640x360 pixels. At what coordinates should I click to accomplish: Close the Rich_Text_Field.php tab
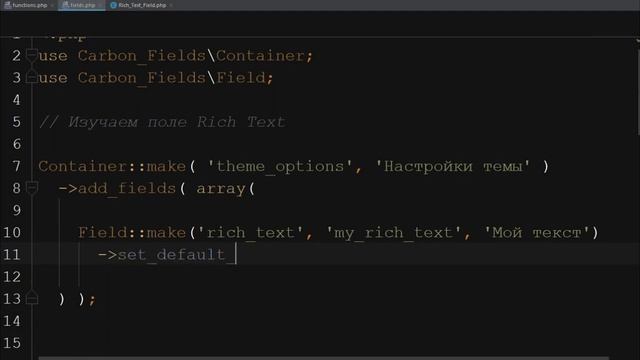pyautogui.click(x=171, y=5)
